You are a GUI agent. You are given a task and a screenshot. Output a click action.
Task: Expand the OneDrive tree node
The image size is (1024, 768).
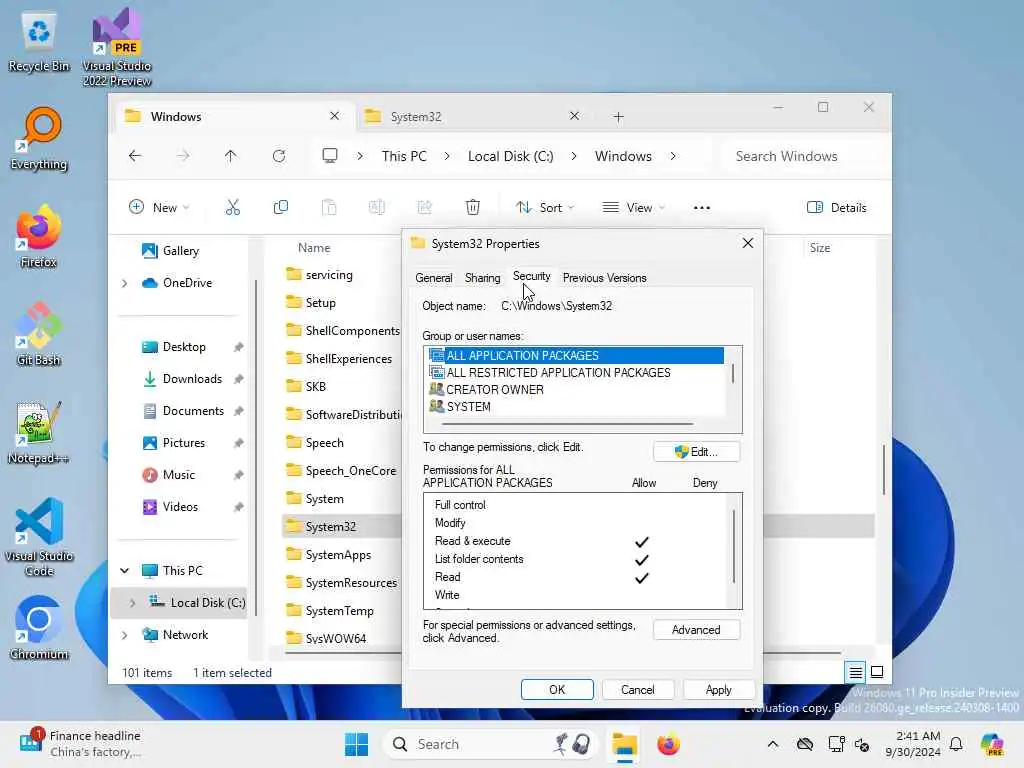[x=124, y=283]
